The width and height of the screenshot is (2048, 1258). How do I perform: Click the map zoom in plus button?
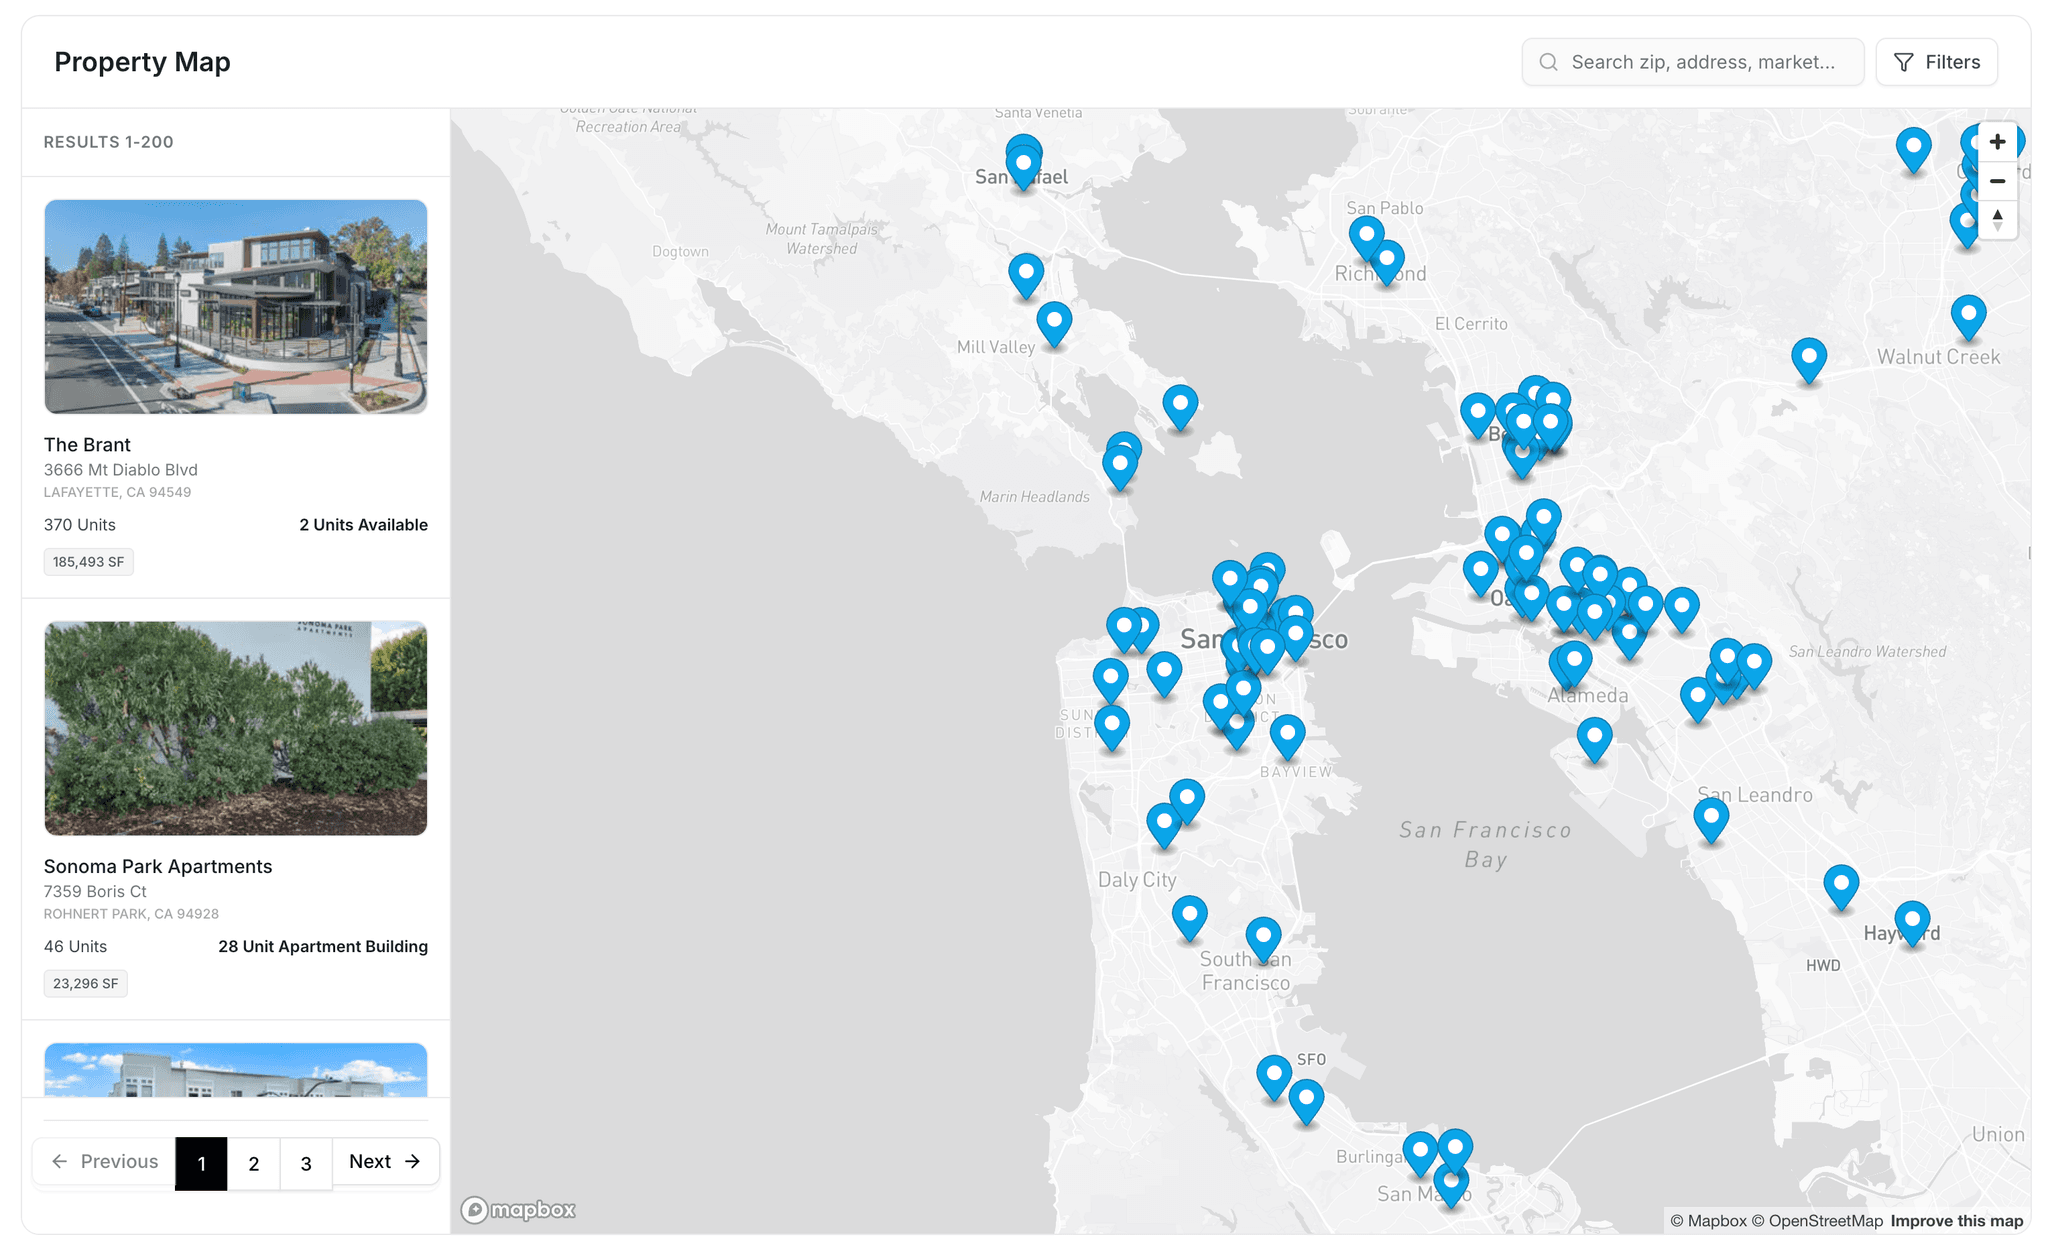pos(1997,142)
